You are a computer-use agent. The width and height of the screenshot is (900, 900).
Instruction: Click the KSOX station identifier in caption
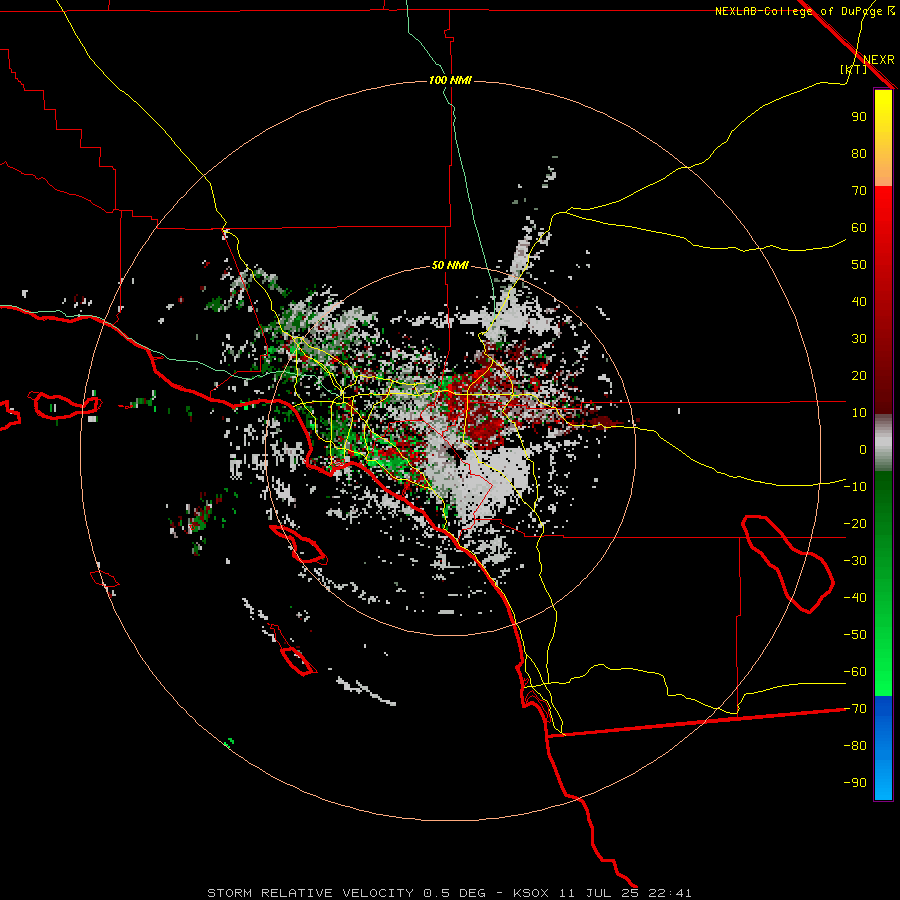[x=530, y=893]
